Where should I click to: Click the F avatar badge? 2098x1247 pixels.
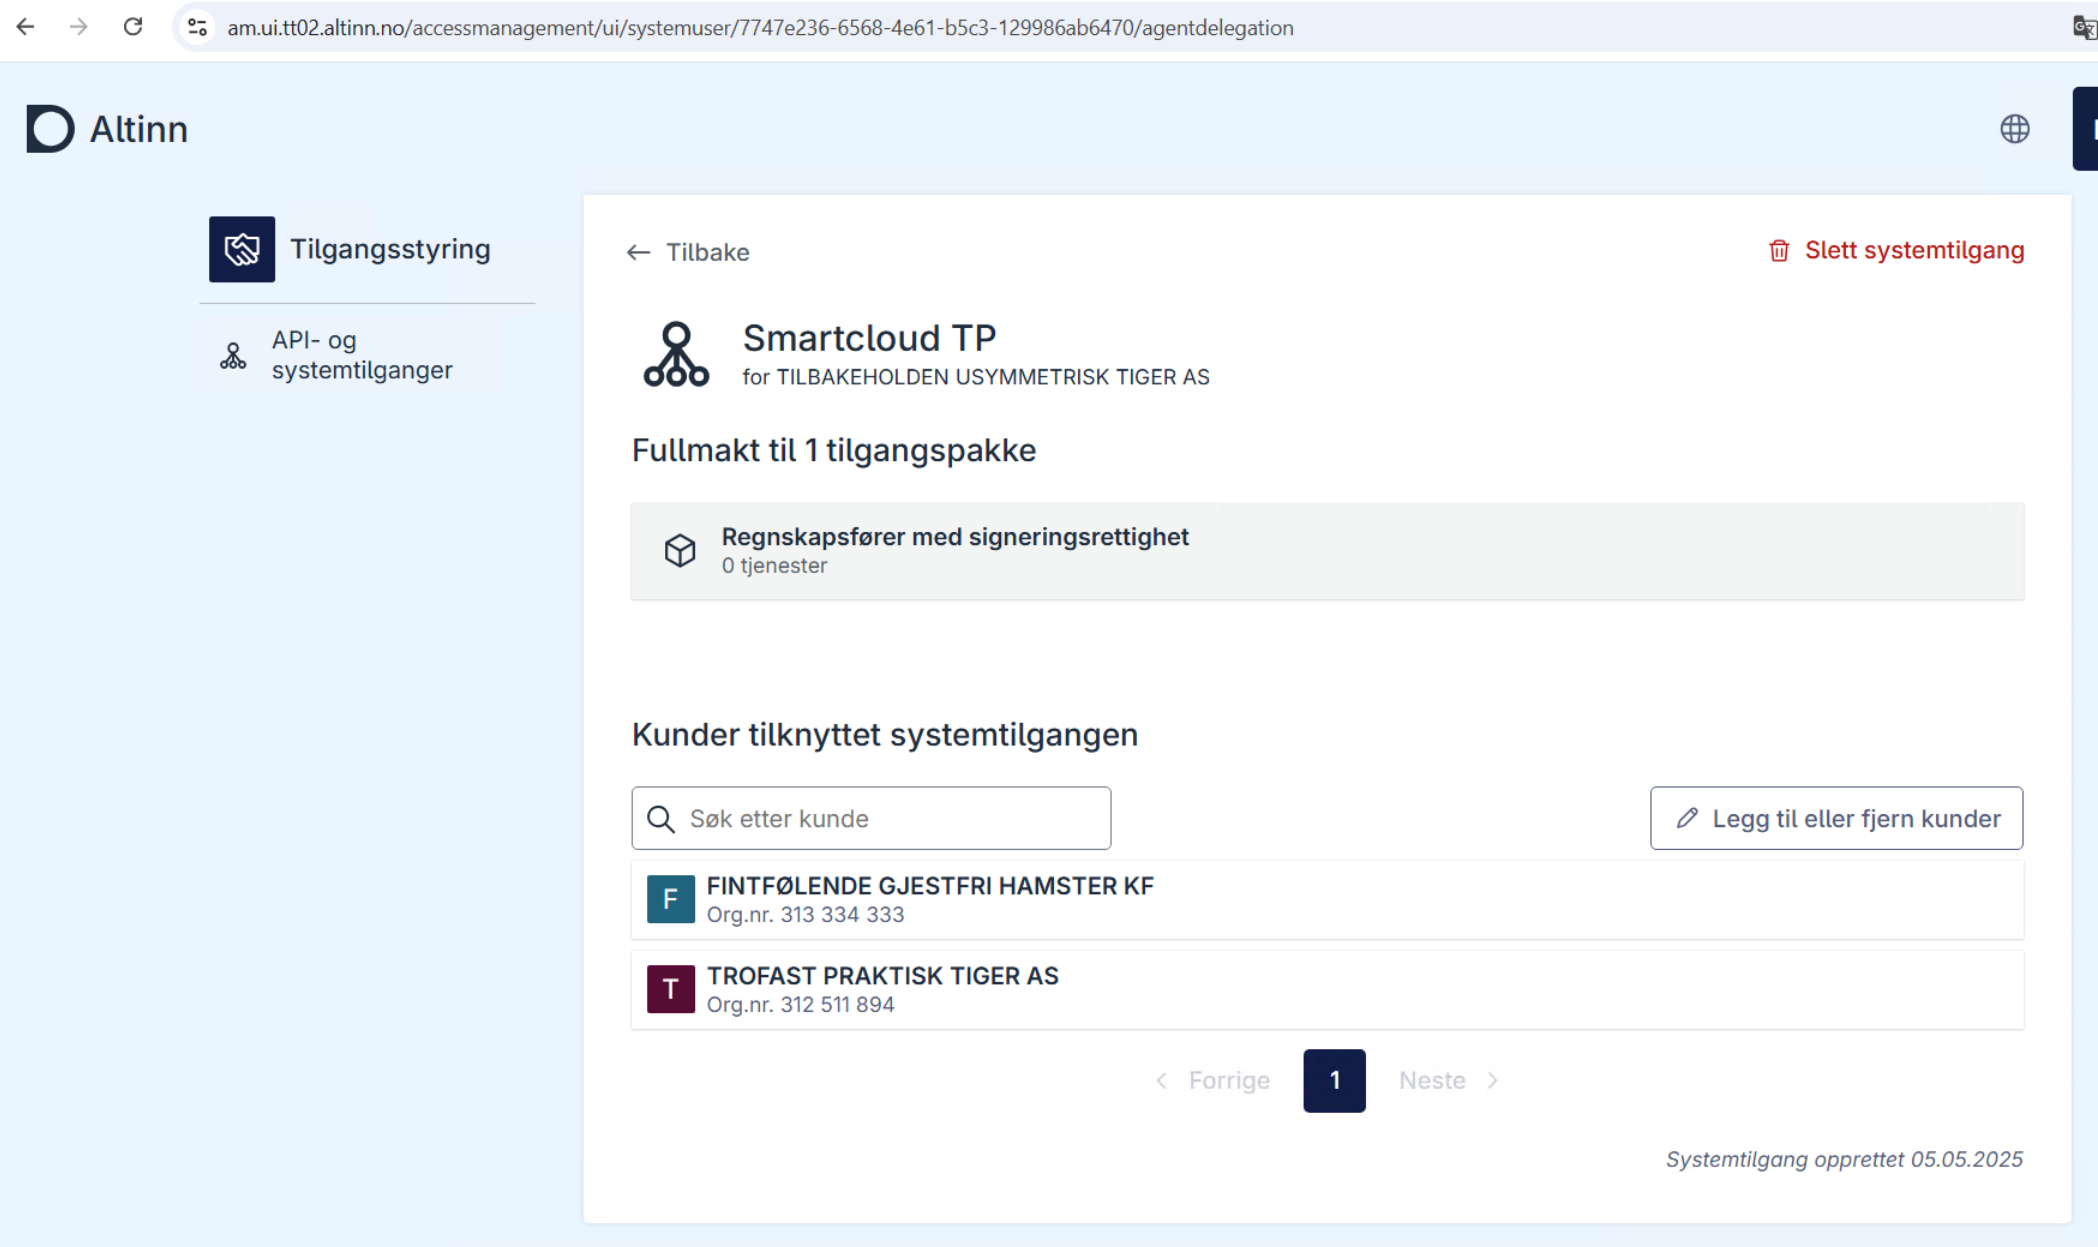671,899
